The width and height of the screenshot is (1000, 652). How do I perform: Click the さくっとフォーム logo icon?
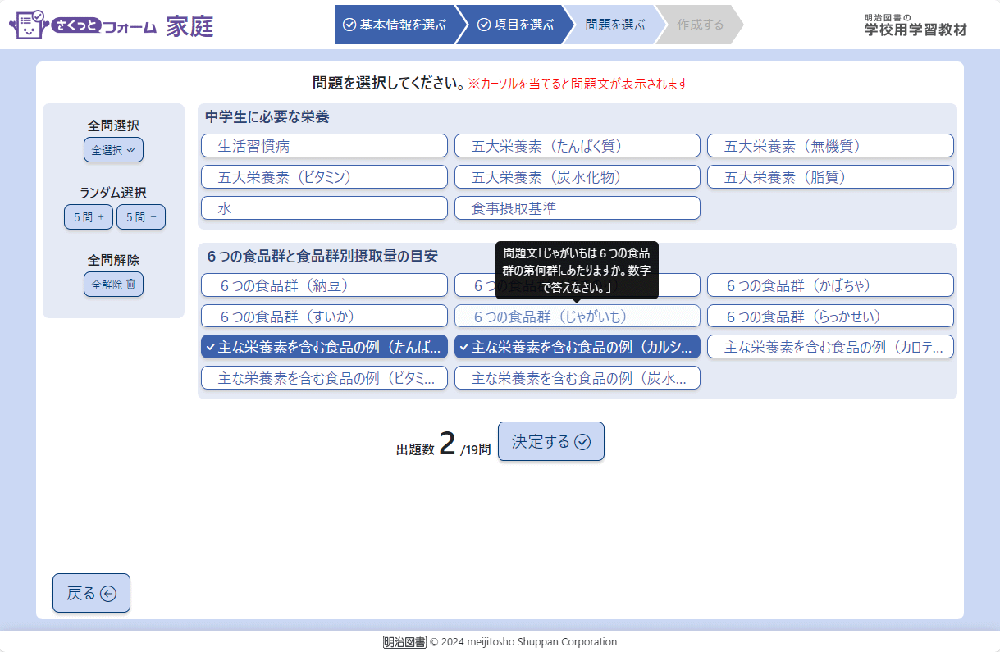pos(29,24)
